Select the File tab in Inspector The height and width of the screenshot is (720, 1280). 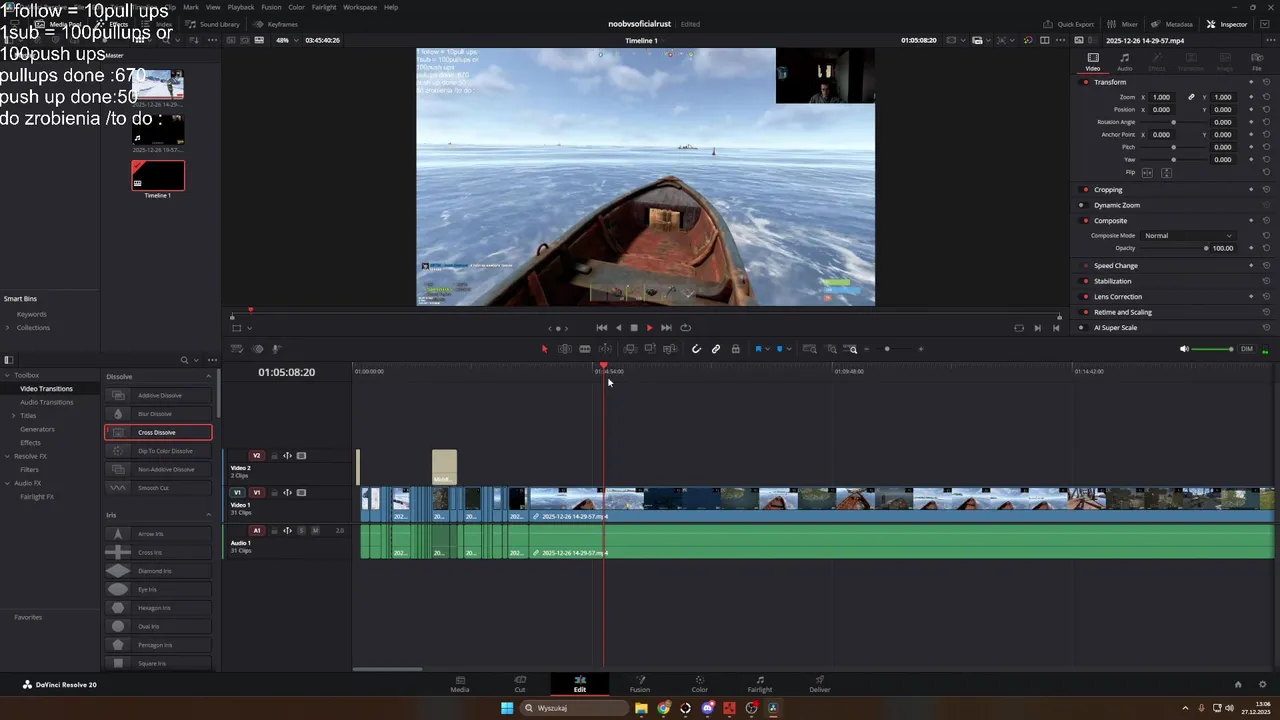(x=1257, y=62)
